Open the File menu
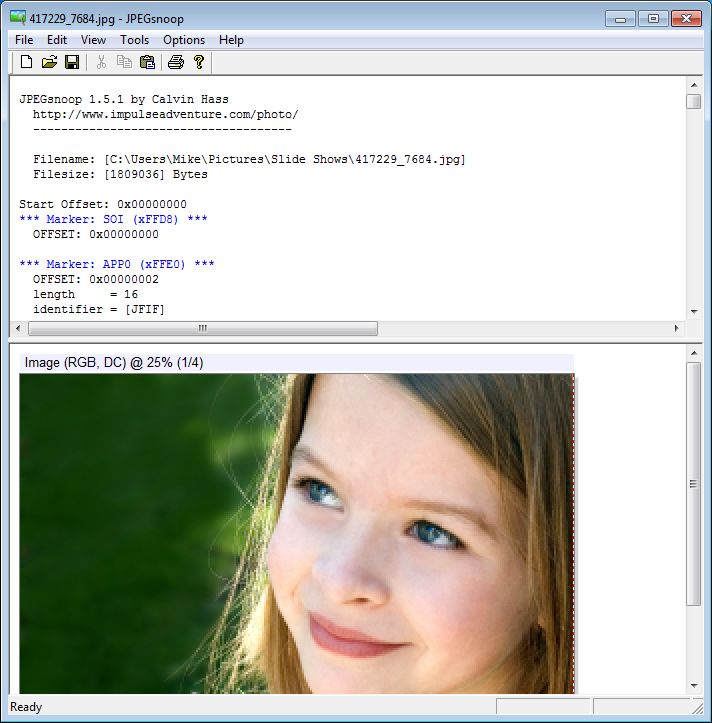 pos(24,40)
